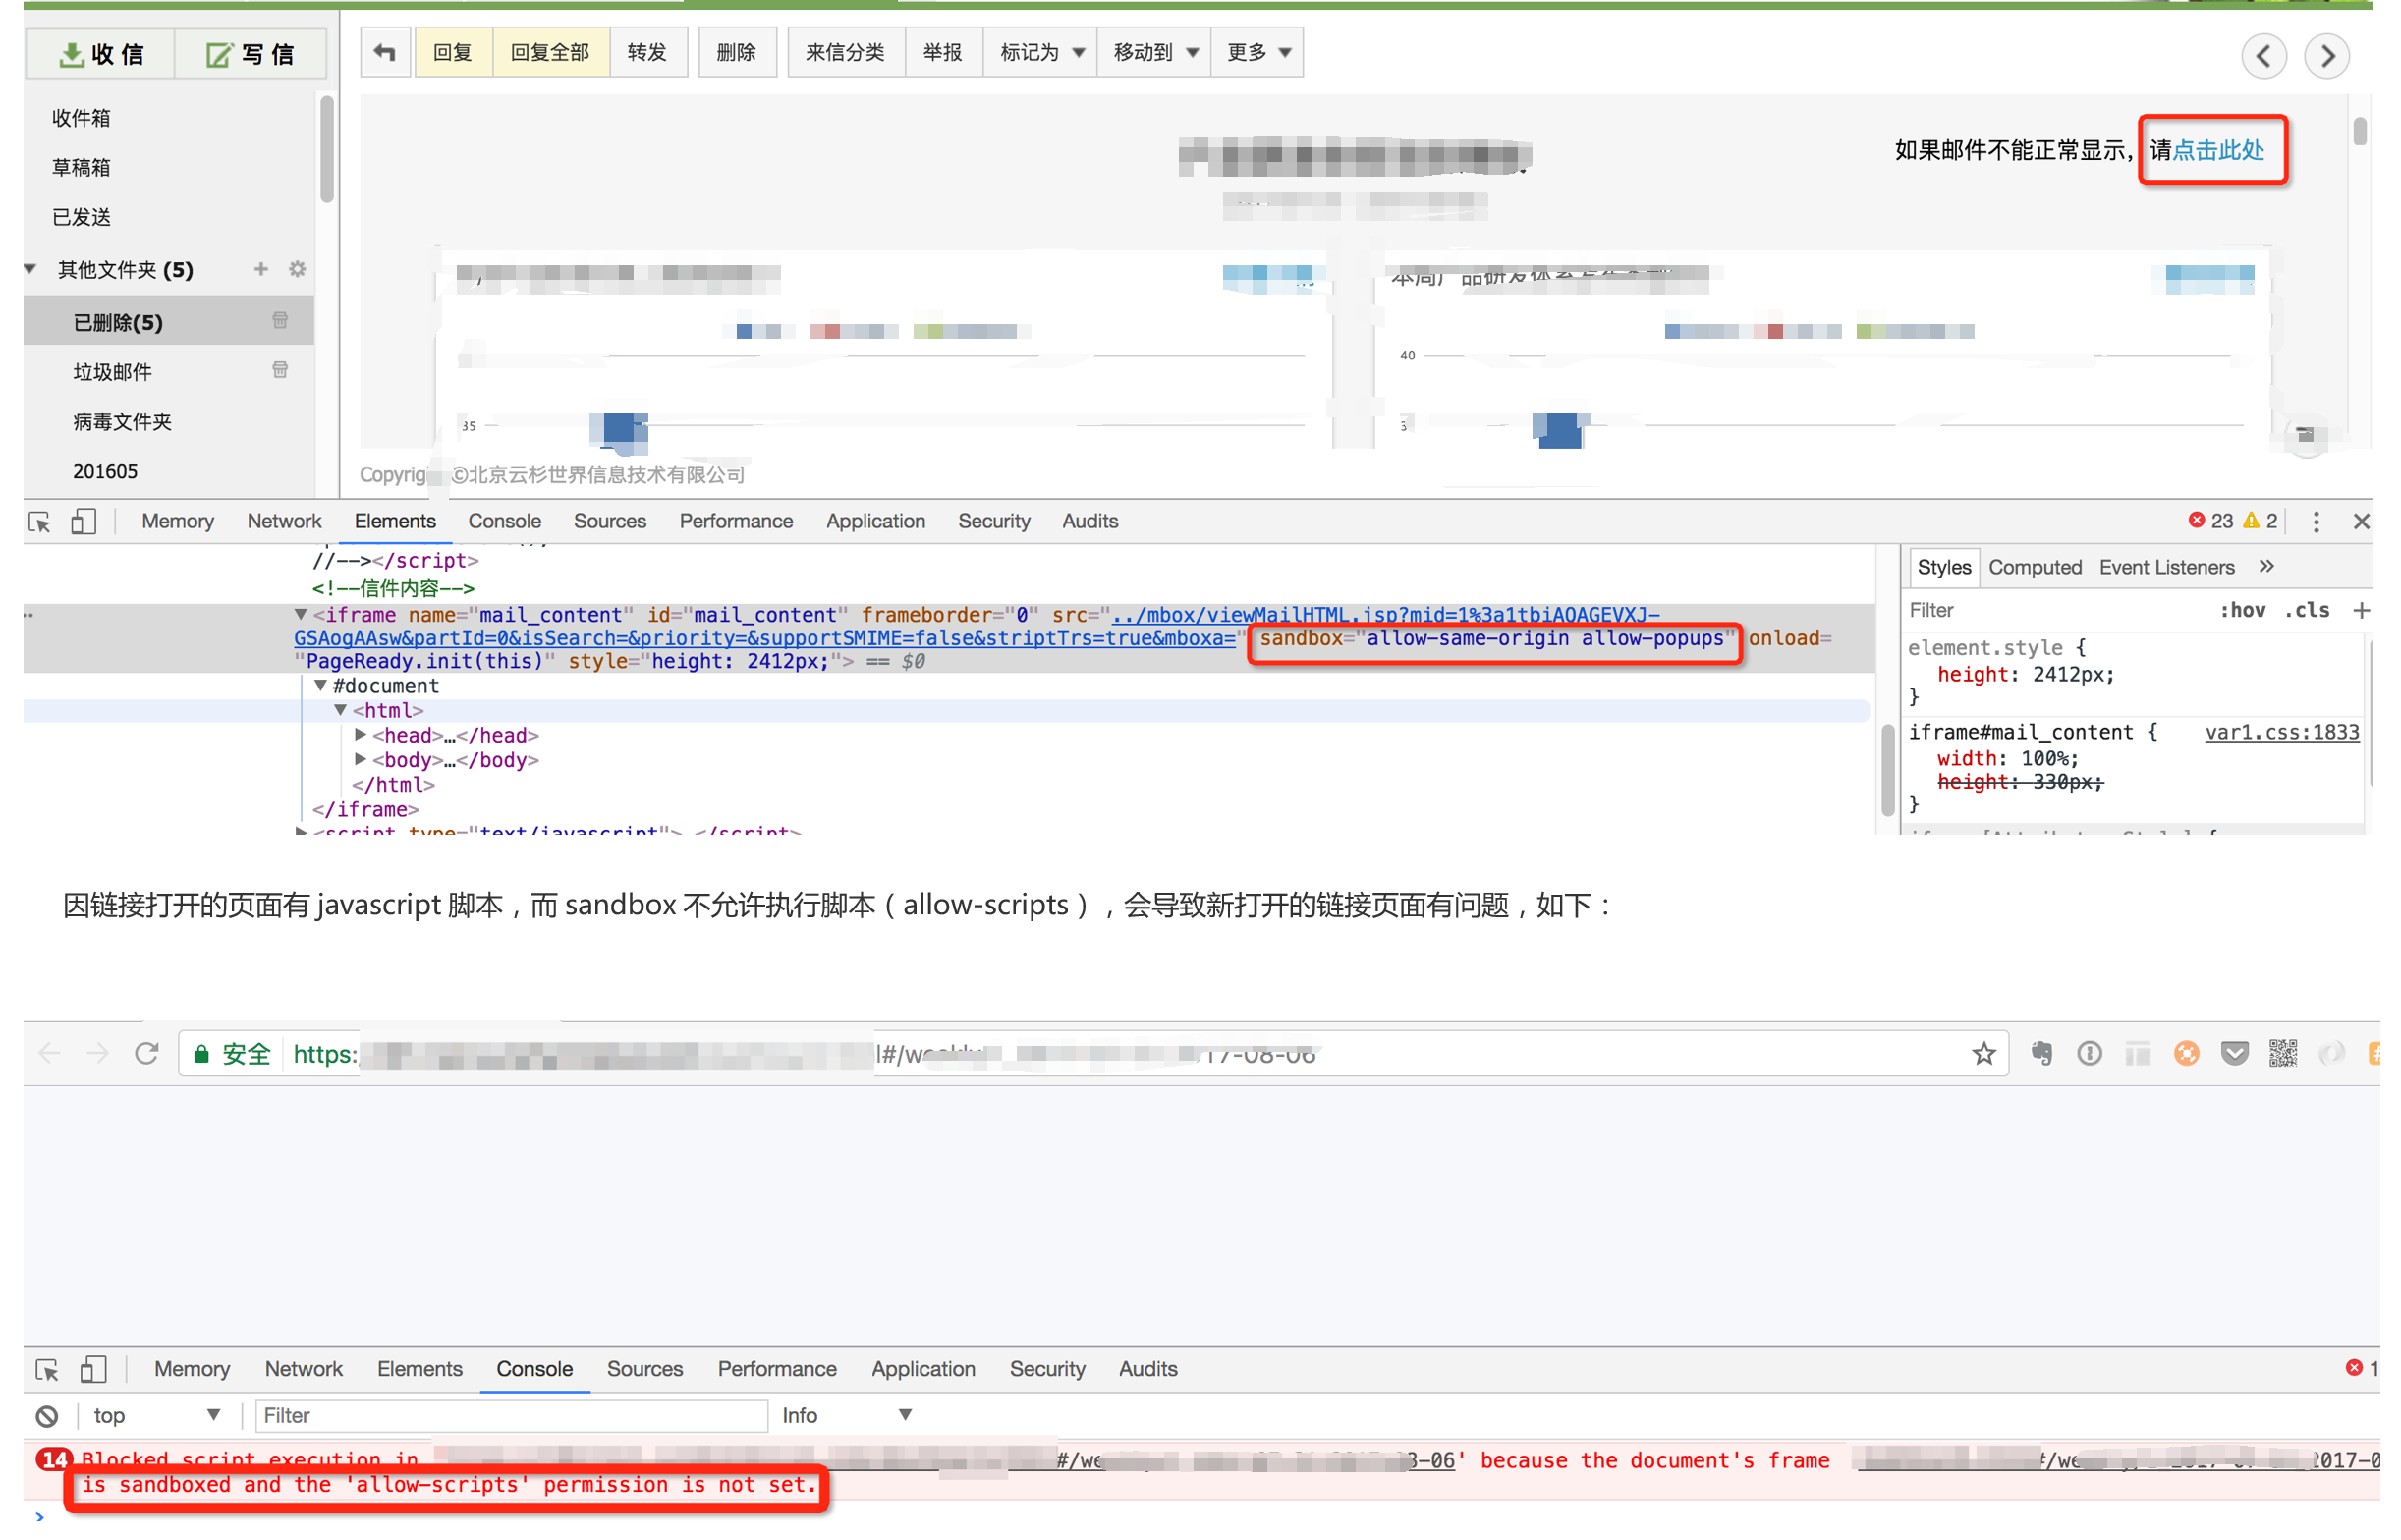Viewport: 2401px width, 1540px height.
Task: Click the 回复全部 button
Action: [x=550, y=52]
